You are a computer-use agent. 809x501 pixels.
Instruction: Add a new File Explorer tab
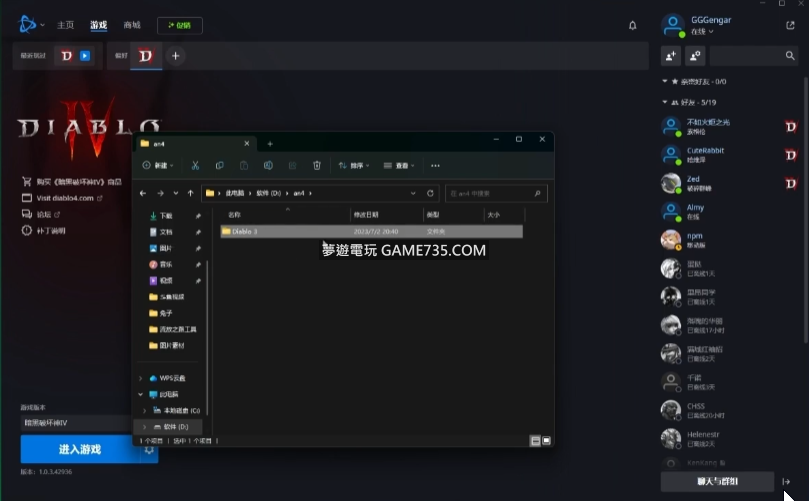270,144
